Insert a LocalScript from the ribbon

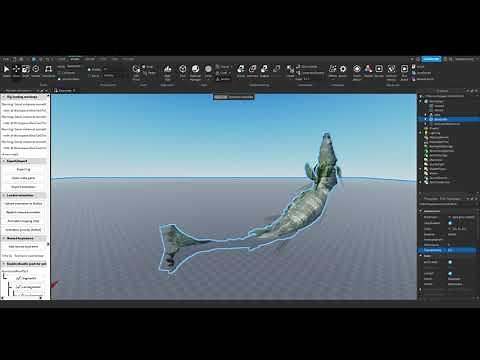click(422, 73)
